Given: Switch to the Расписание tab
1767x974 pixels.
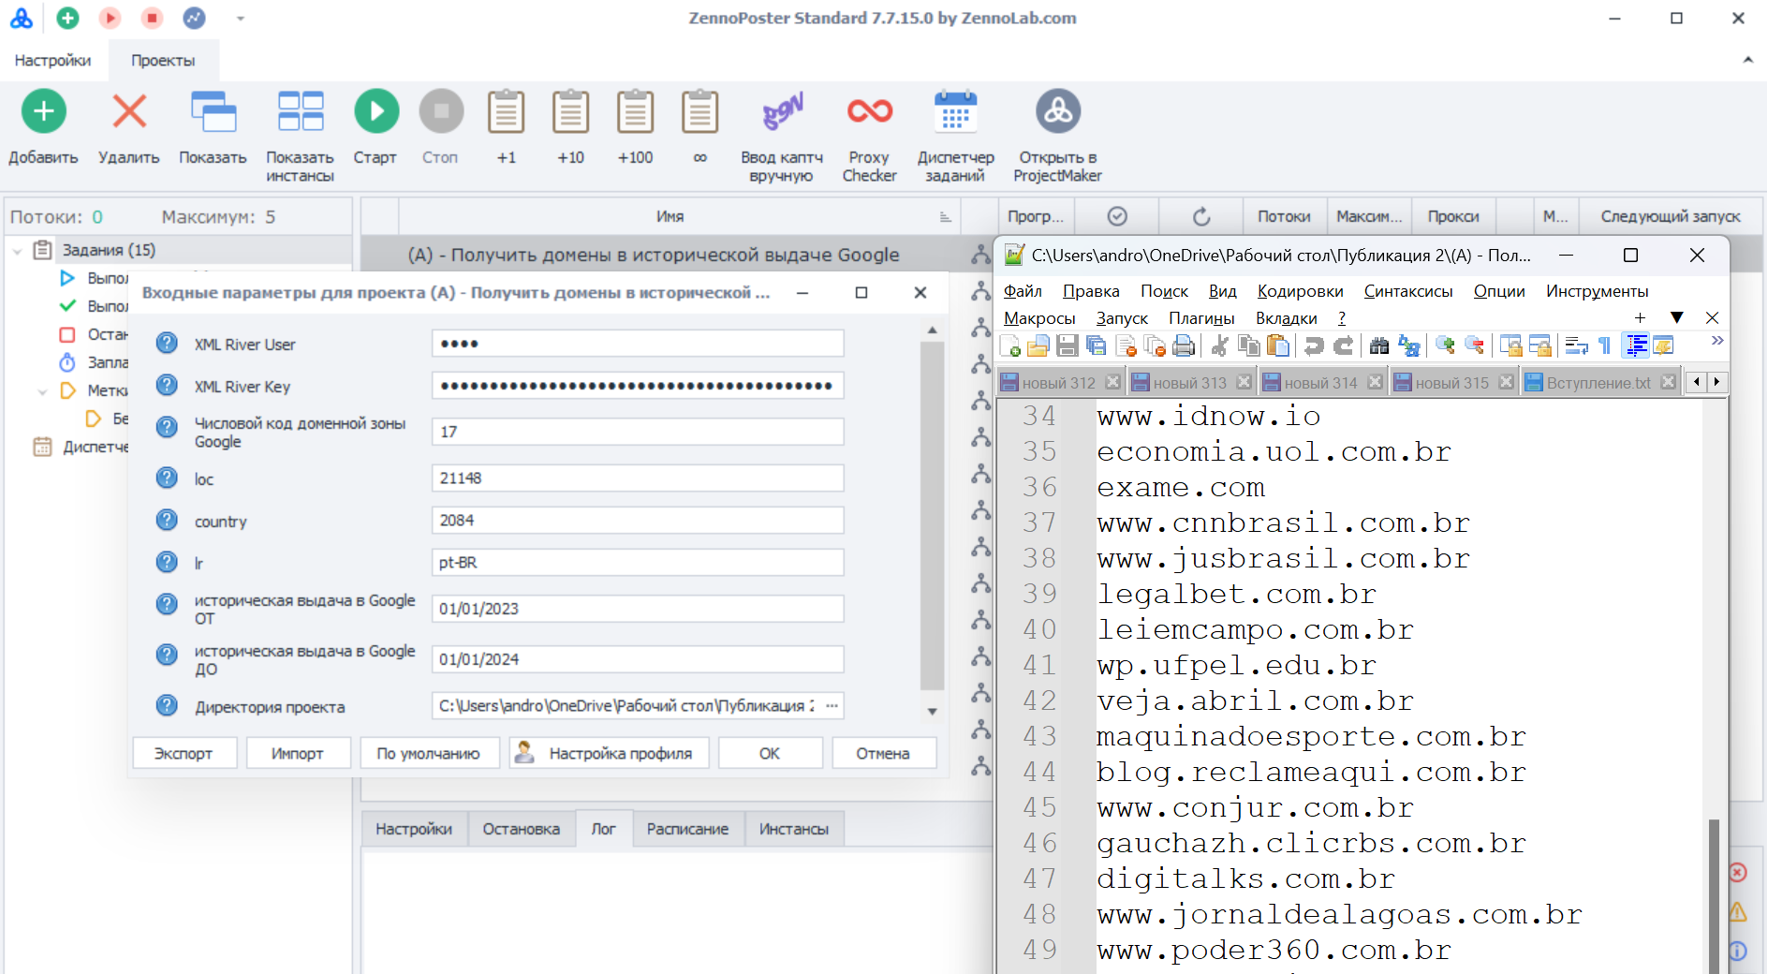Looking at the screenshot, I should [687, 829].
